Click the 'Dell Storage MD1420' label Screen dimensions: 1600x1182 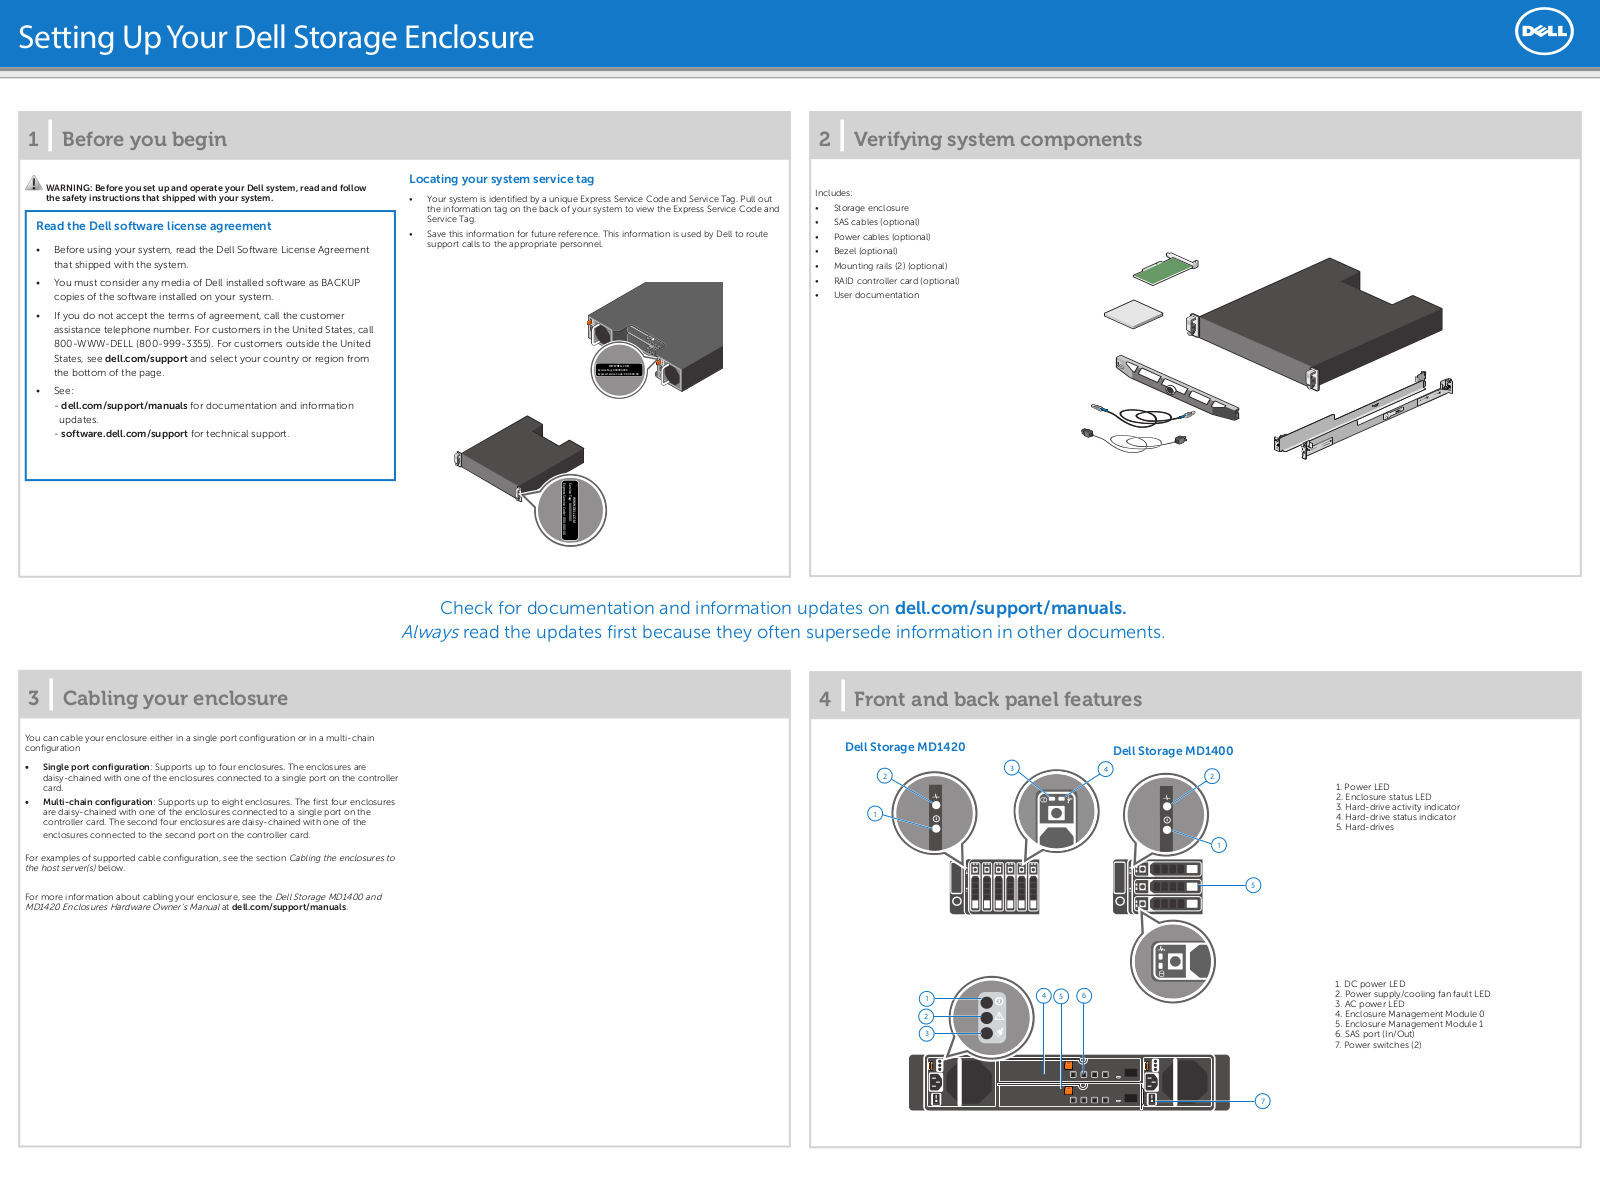coord(905,747)
